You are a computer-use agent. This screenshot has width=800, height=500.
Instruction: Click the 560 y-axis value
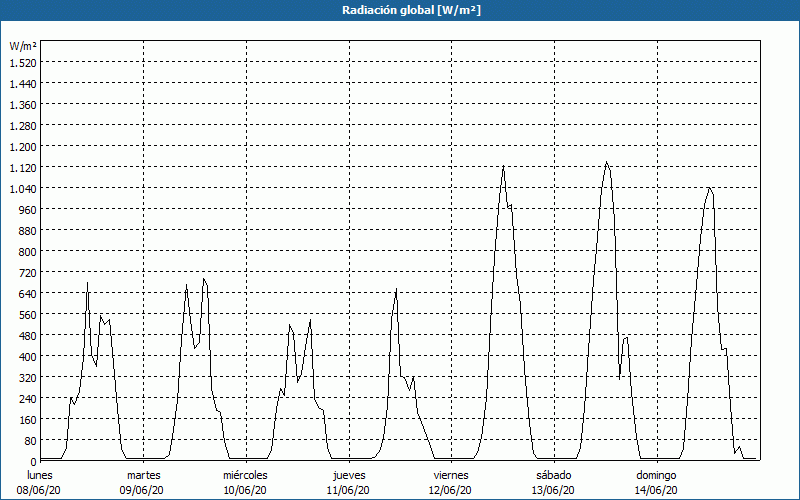pyautogui.click(x=27, y=314)
